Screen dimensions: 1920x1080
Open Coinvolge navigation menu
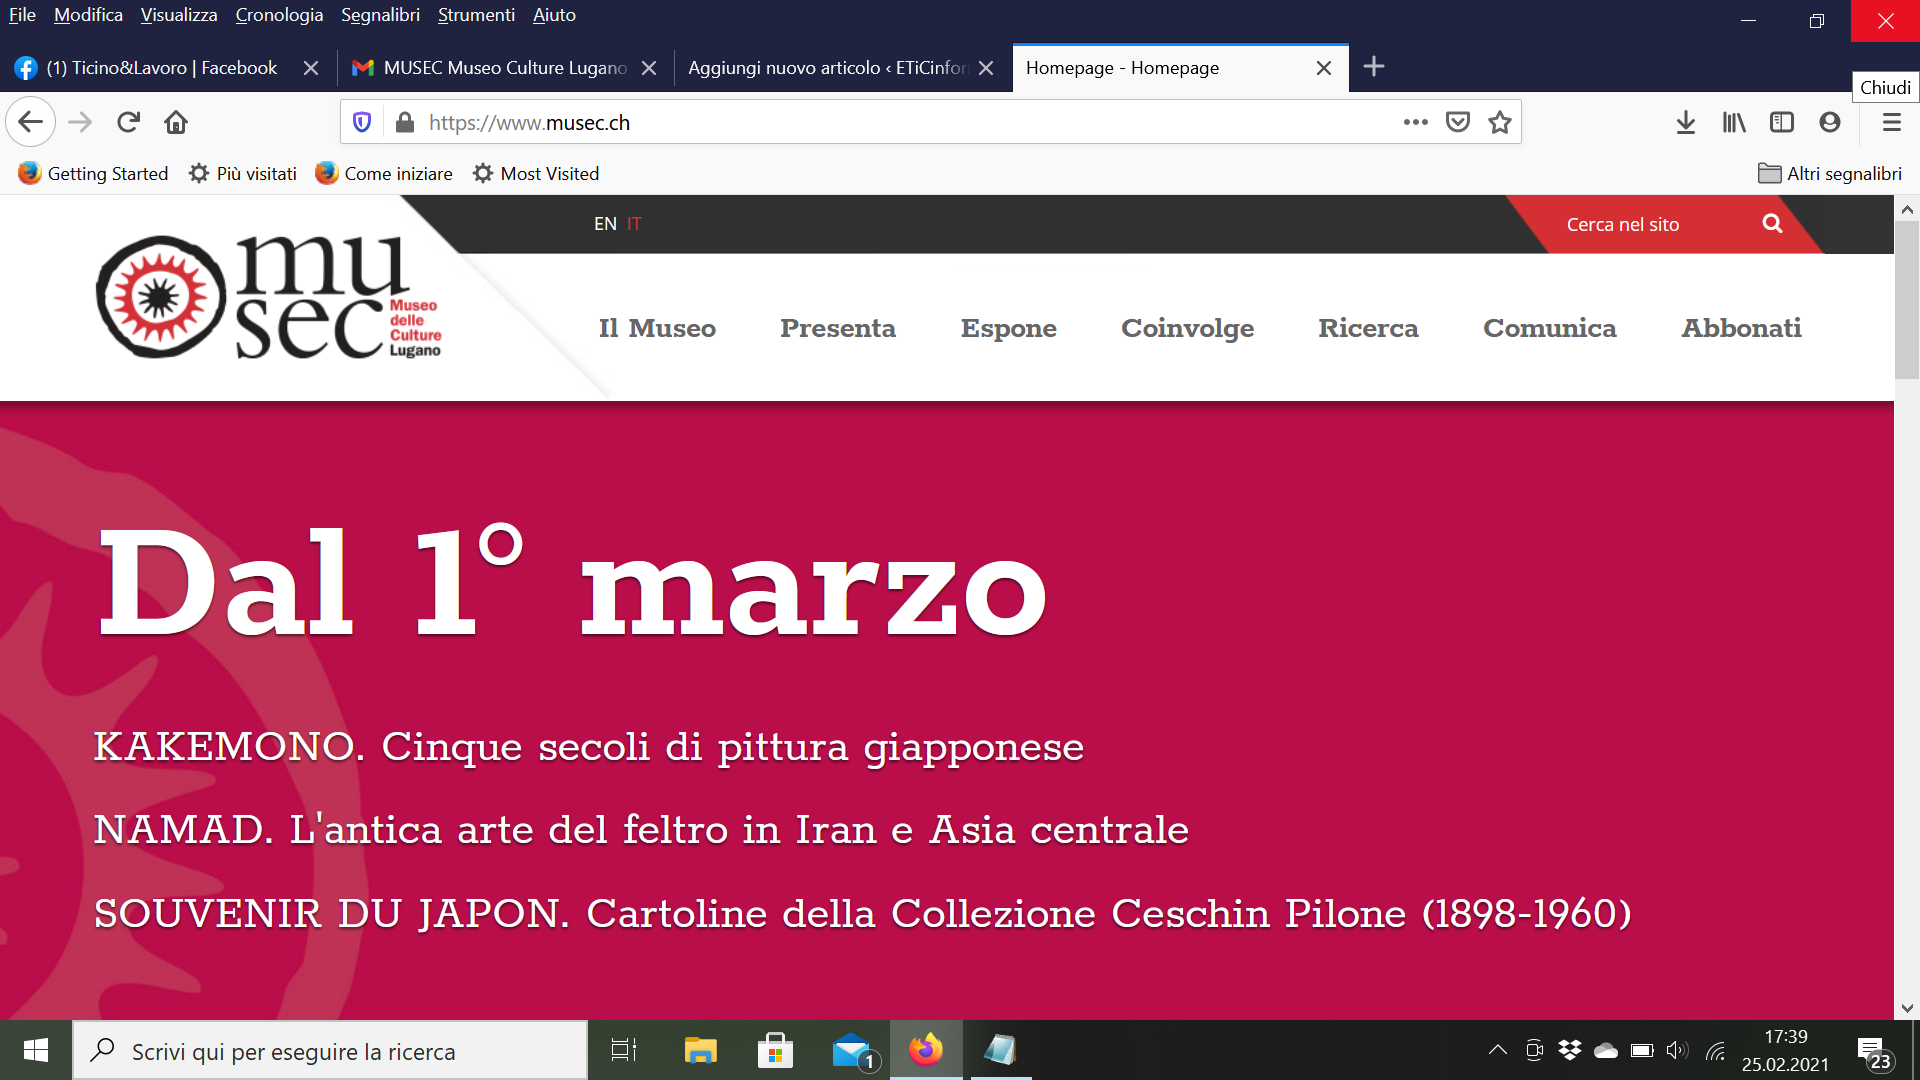point(1187,328)
